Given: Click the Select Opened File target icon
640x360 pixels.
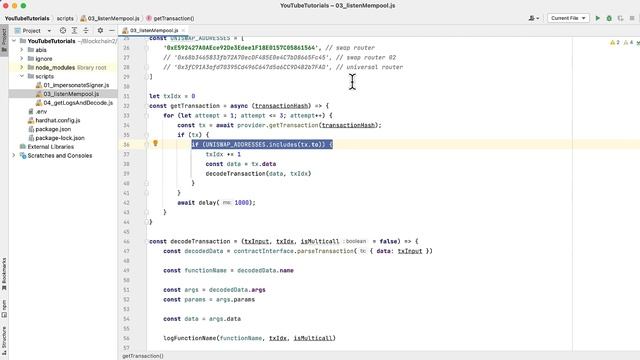Looking at the screenshot, I should point(63,31).
